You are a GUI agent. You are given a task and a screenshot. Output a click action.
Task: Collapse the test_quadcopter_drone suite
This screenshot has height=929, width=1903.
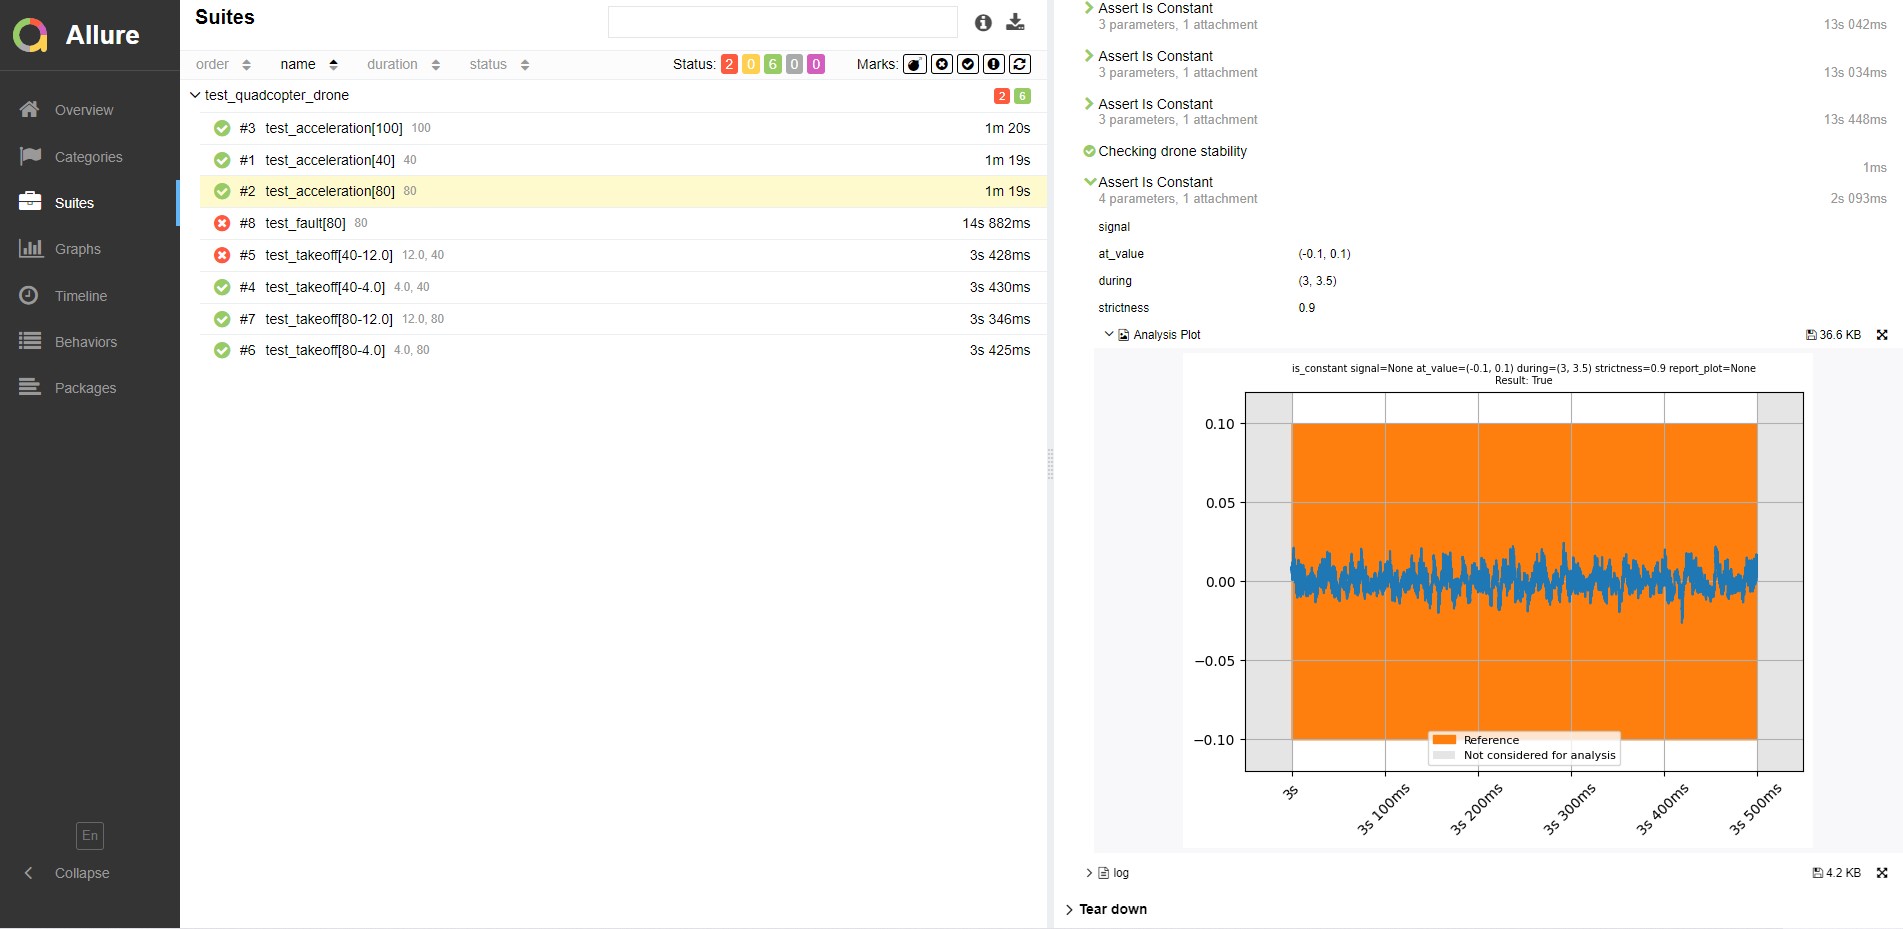coord(195,96)
